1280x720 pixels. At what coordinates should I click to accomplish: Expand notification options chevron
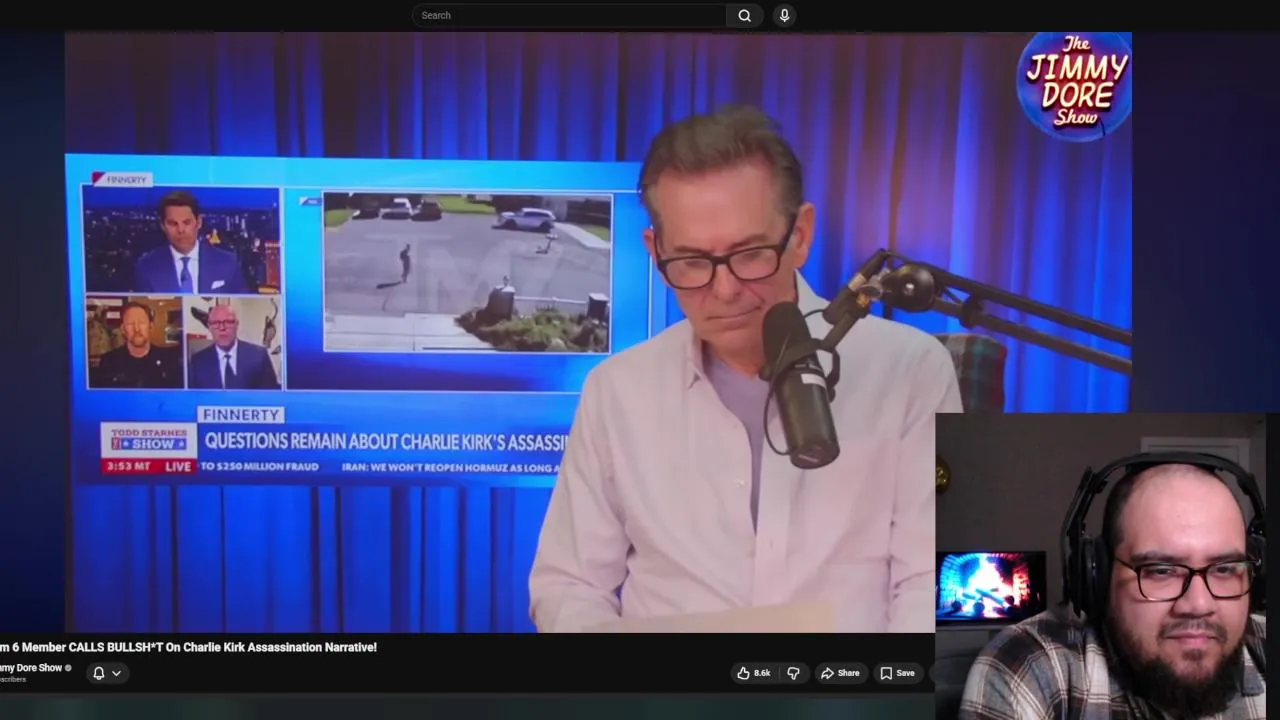pos(116,673)
